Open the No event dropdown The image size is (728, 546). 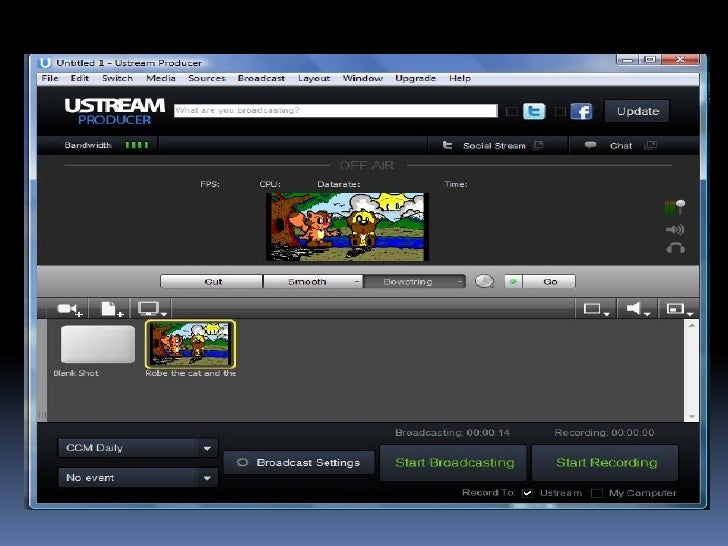(x=138, y=477)
